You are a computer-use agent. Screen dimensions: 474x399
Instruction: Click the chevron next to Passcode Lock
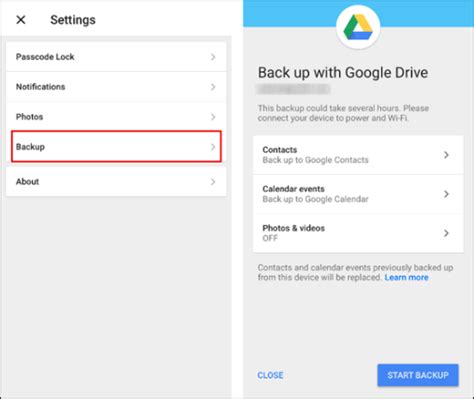[x=213, y=57]
